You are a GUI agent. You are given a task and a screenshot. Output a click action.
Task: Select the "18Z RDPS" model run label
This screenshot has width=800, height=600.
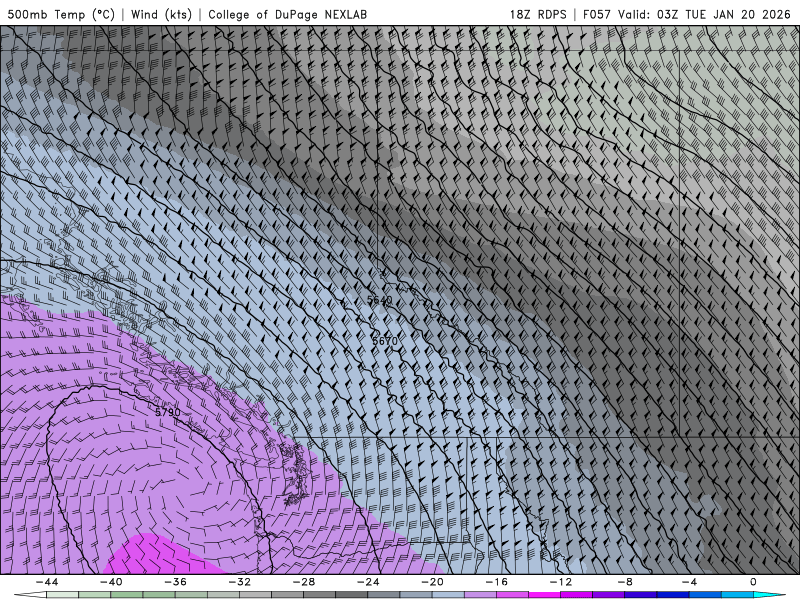[538, 14]
